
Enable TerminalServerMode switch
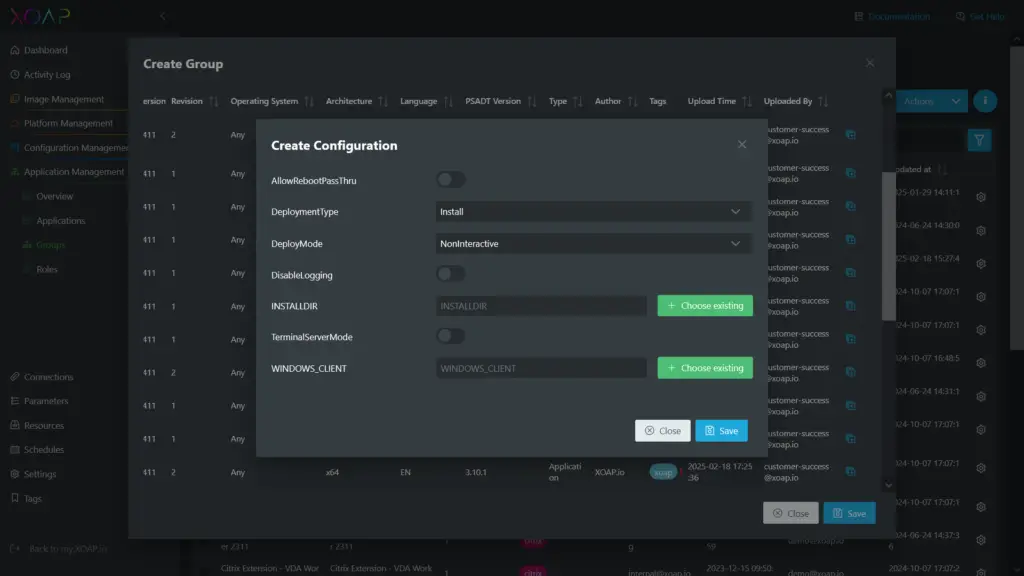click(x=450, y=336)
